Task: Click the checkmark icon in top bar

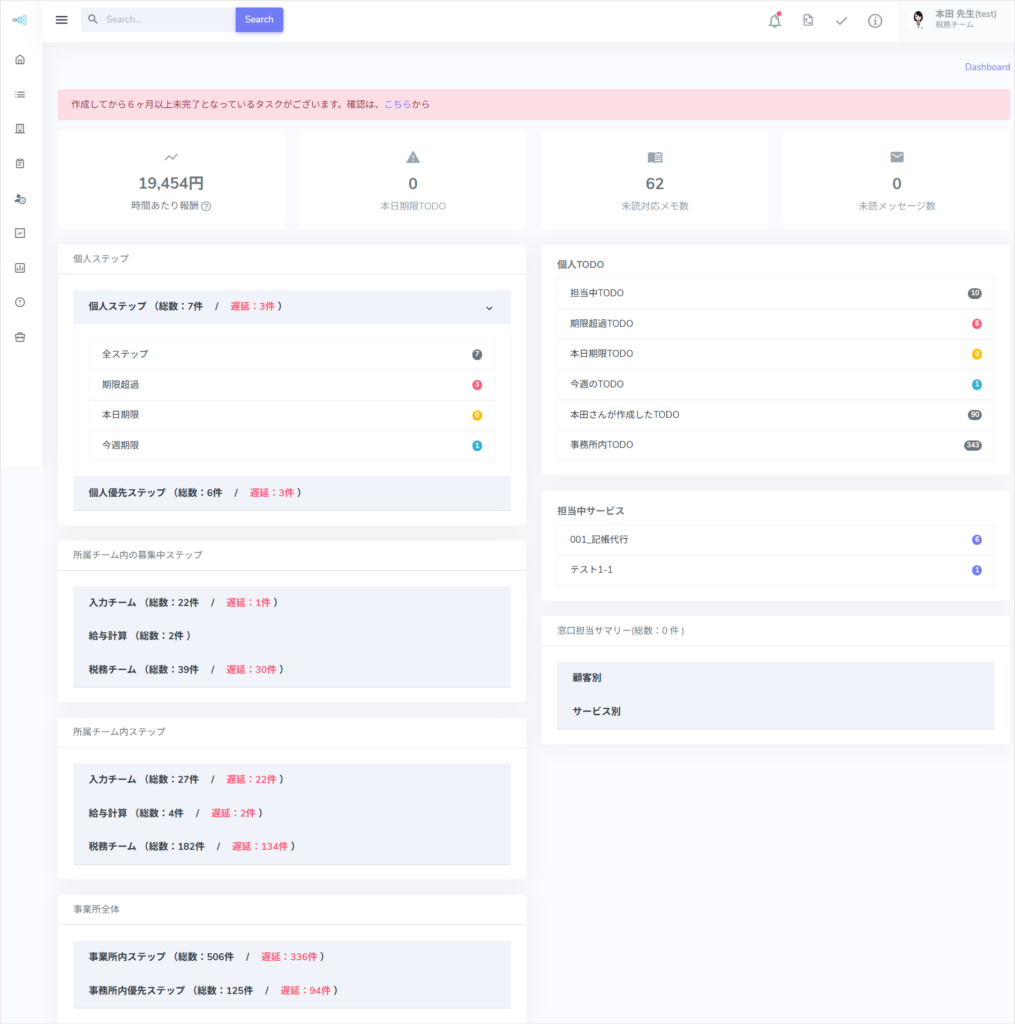Action: click(841, 21)
